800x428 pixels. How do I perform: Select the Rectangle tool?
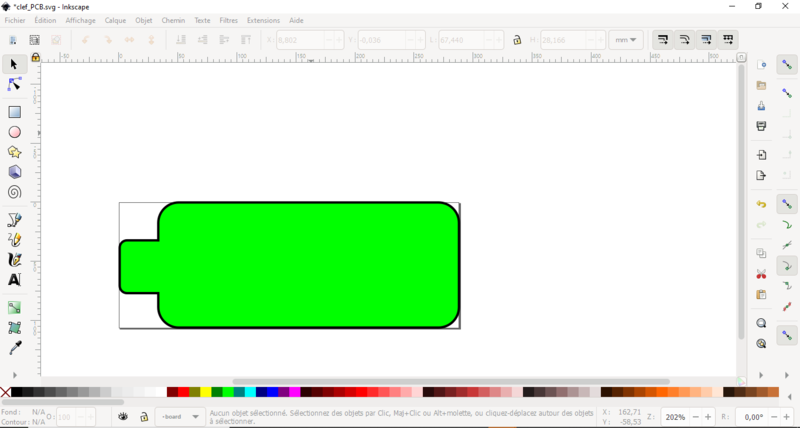pos(14,112)
